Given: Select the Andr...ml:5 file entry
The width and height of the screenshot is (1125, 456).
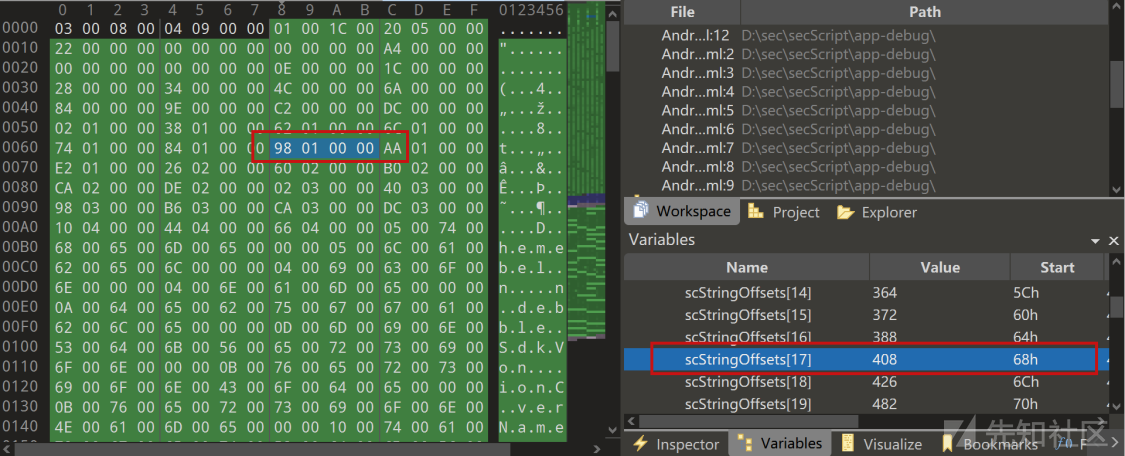Looking at the screenshot, I should (x=698, y=110).
